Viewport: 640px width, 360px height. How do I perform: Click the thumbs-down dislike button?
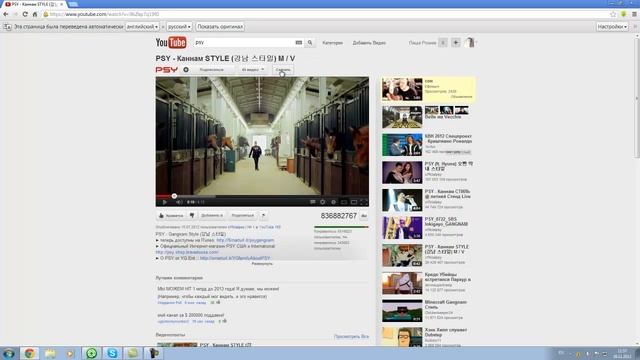[192, 216]
